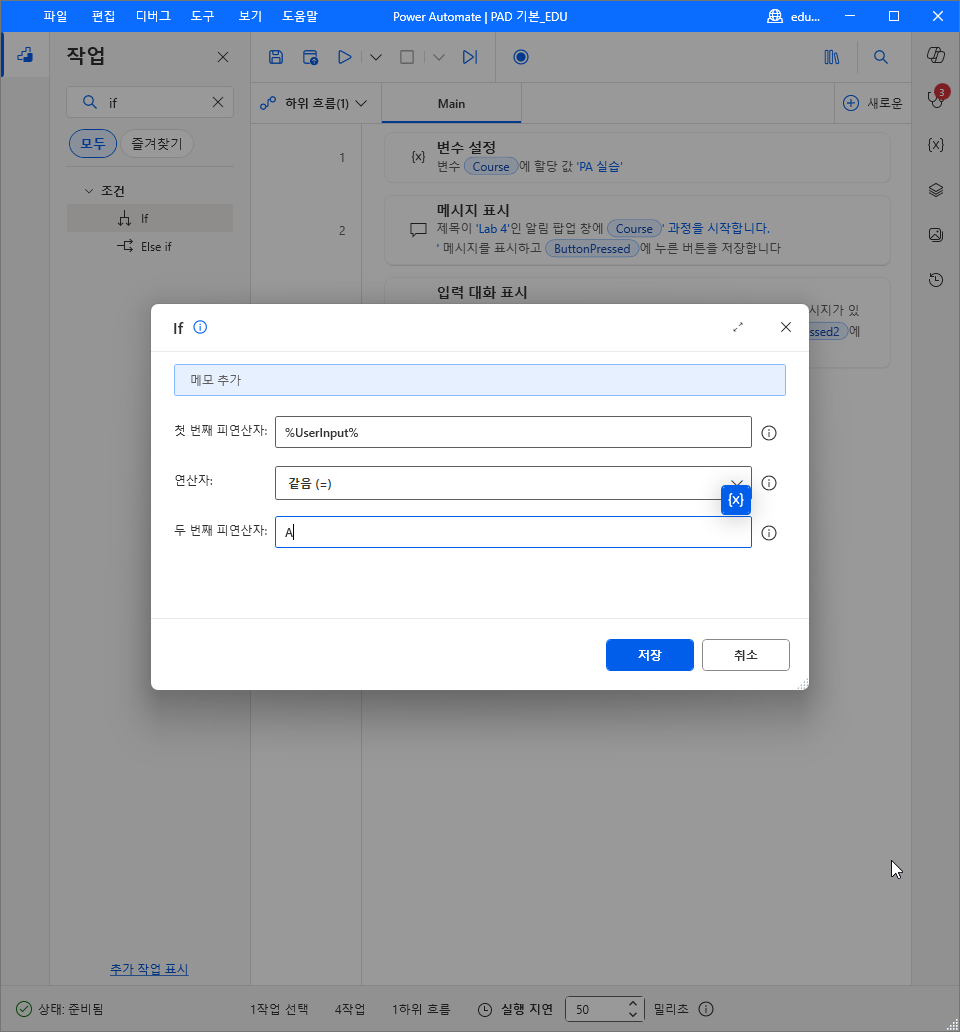Click the Stop flow square icon
The image size is (960, 1032).
[407, 57]
